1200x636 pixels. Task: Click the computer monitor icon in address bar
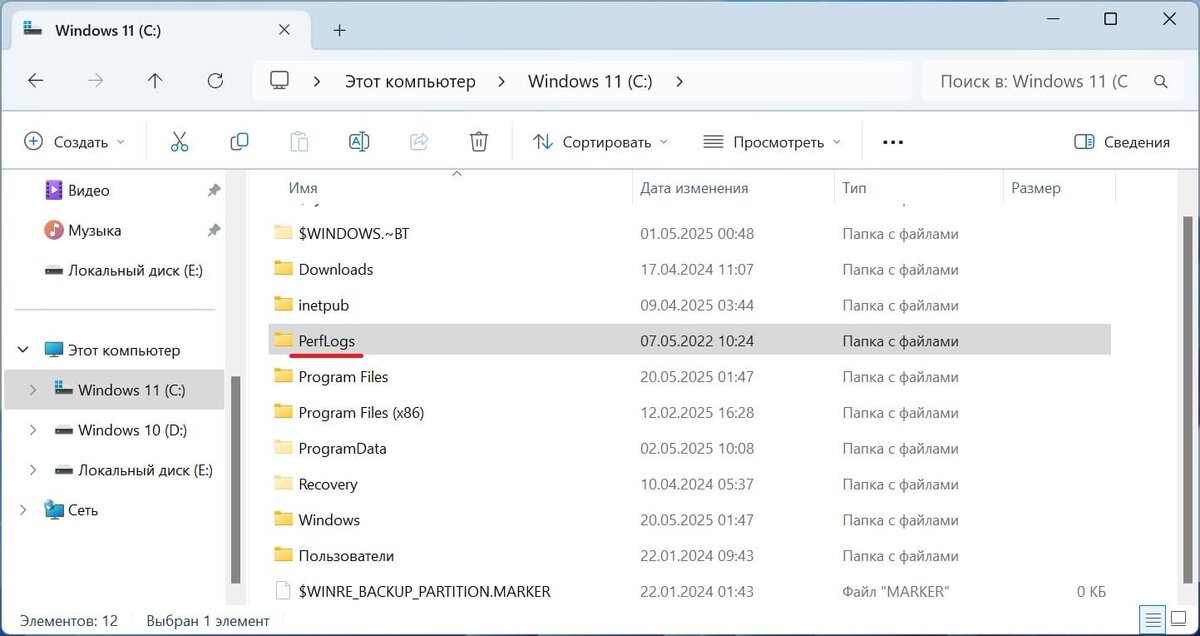click(280, 81)
